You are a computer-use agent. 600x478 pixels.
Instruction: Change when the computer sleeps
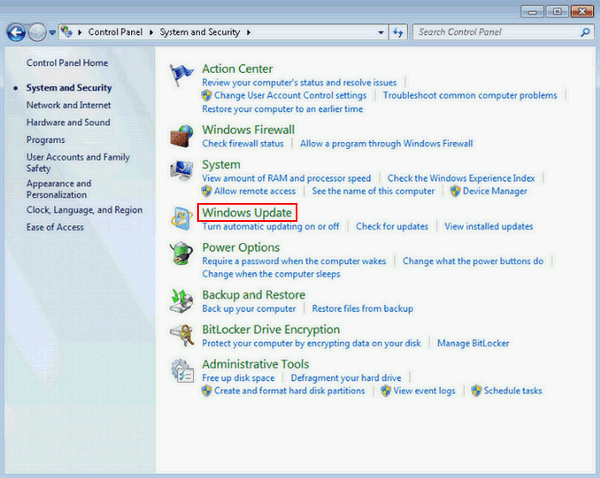271,274
